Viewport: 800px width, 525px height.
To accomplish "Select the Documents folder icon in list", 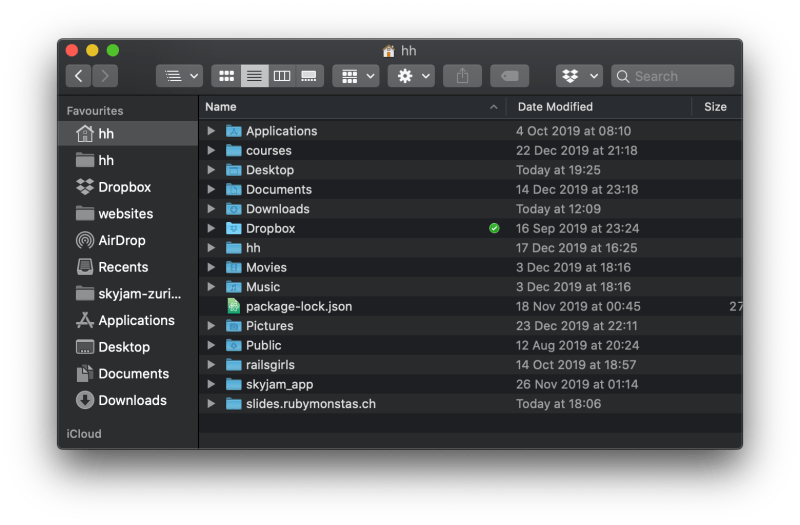I will tap(234, 189).
